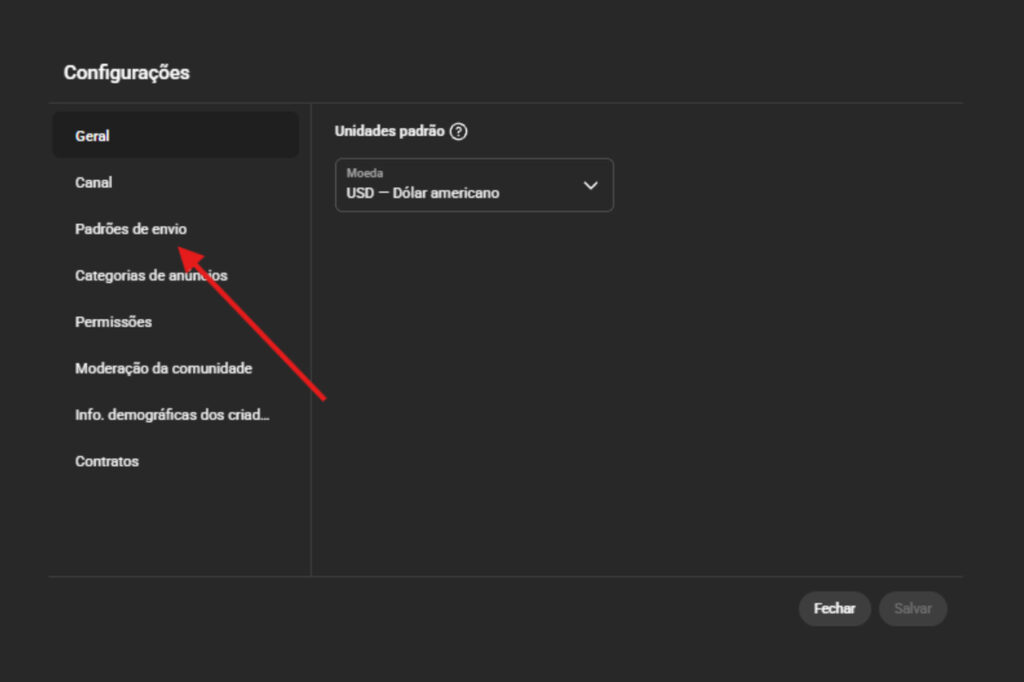Image resolution: width=1024 pixels, height=682 pixels.
Task: Click the Configurações dialog title
Action: 127,73
